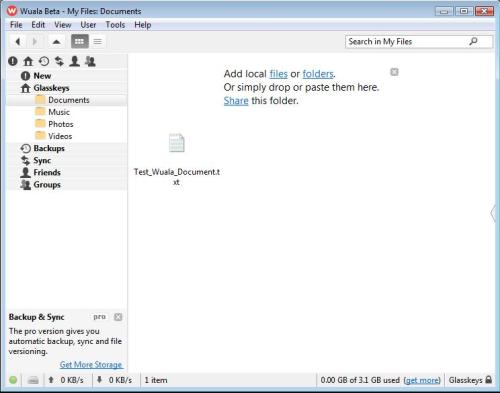Viewport: 500px width, 393px height.
Task: Expand the right side panel arrow
Action: coord(493,213)
